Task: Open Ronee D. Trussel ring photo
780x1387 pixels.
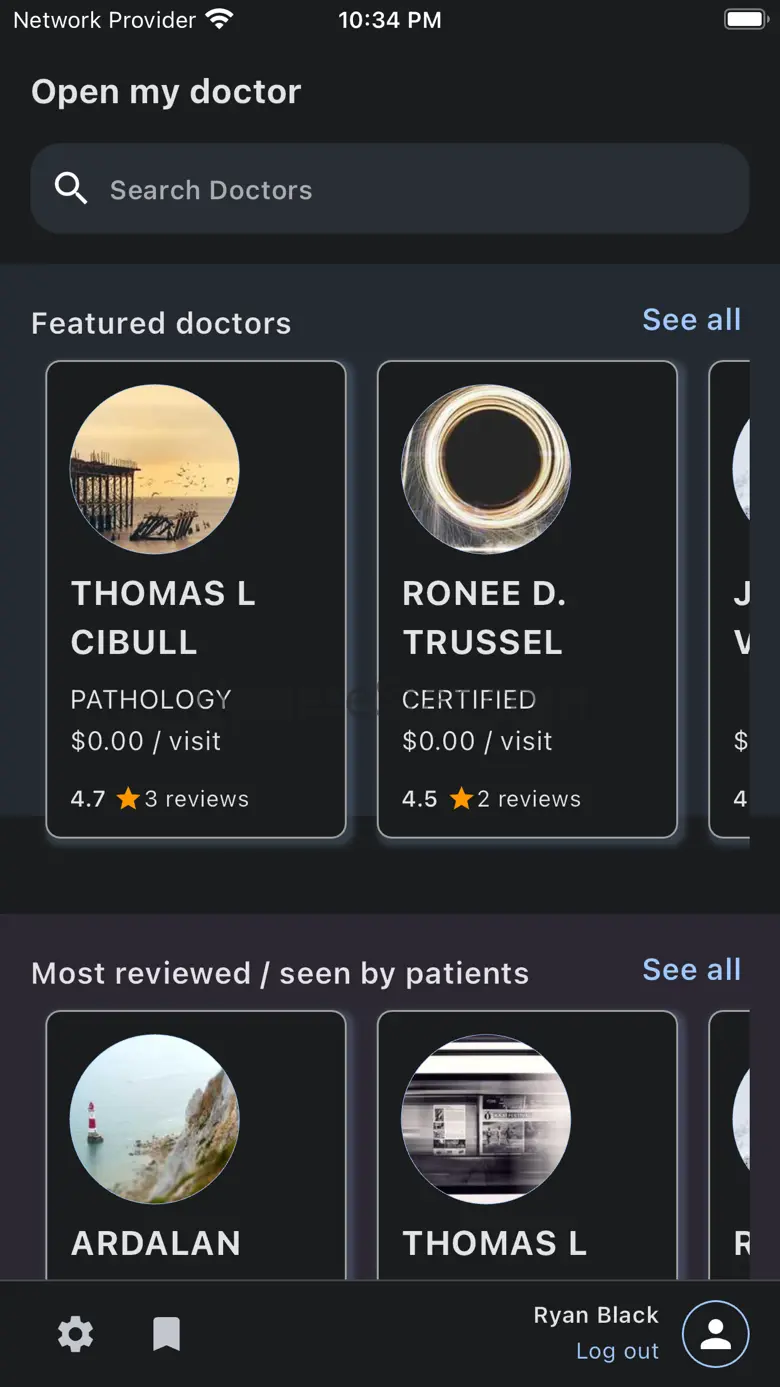Action: pos(486,469)
